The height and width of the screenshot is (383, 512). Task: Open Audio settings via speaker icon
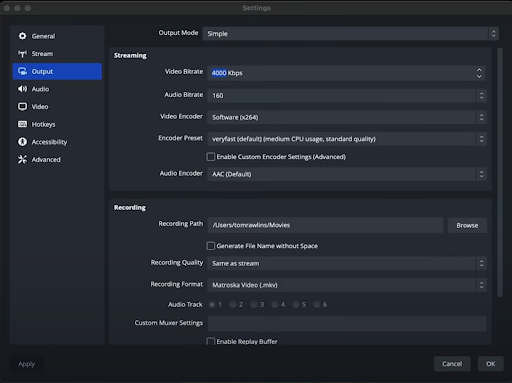coord(22,89)
